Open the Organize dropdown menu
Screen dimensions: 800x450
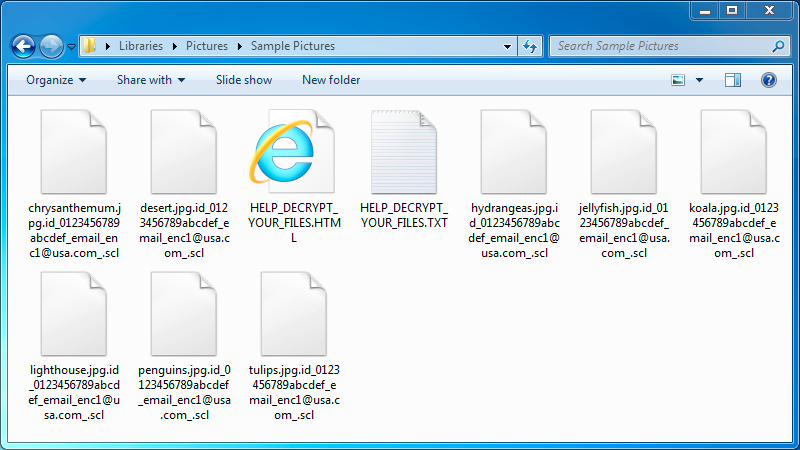click(x=56, y=80)
